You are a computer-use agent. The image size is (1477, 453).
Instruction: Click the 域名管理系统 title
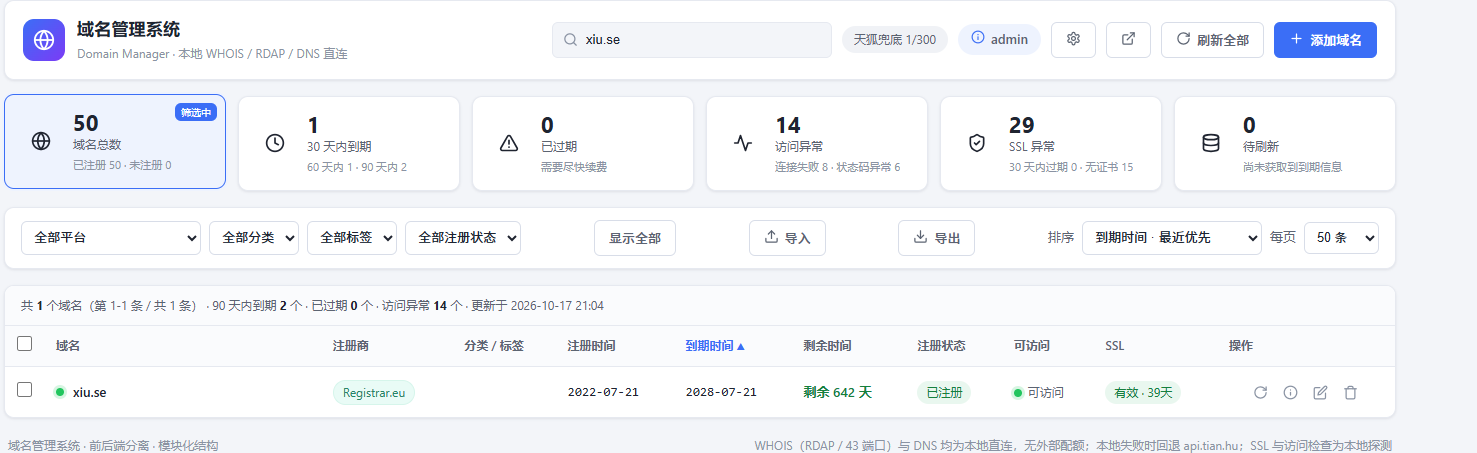pos(129,30)
